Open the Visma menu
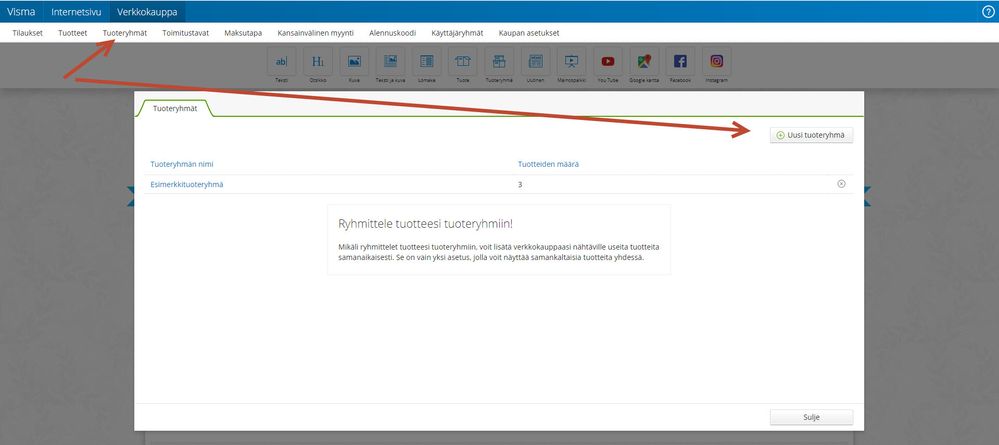 21,11
